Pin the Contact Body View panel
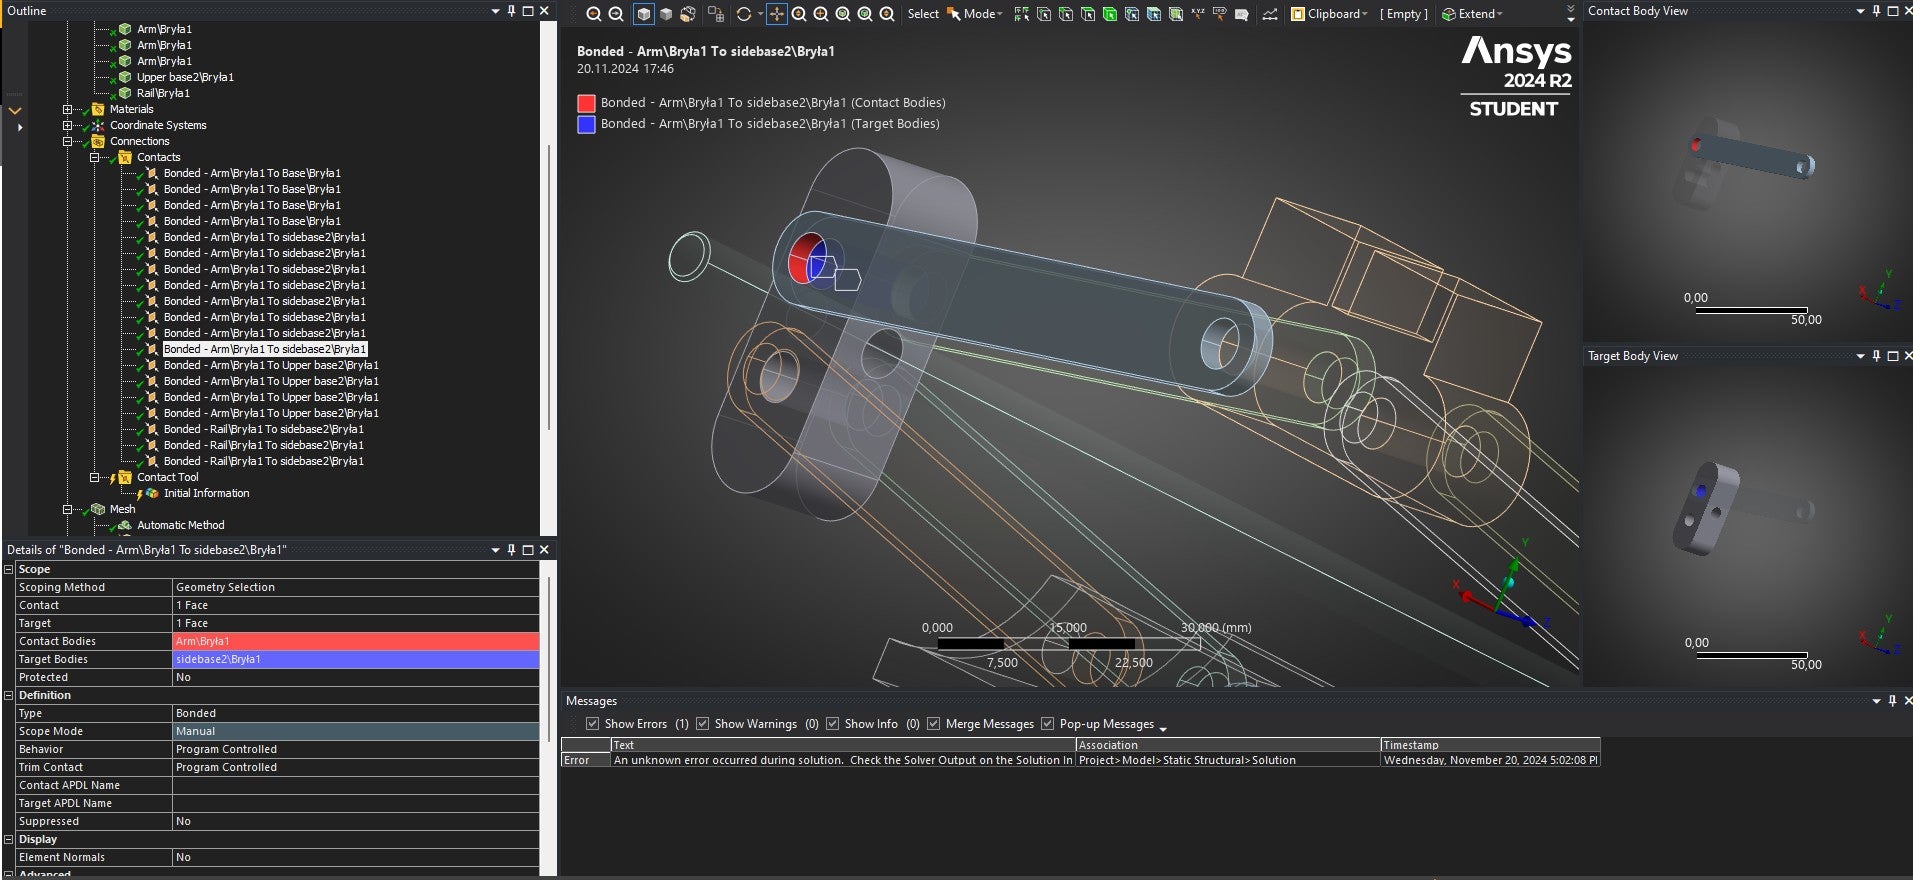This screenshot has width=1913, height=880. (x=1876, y=11)
